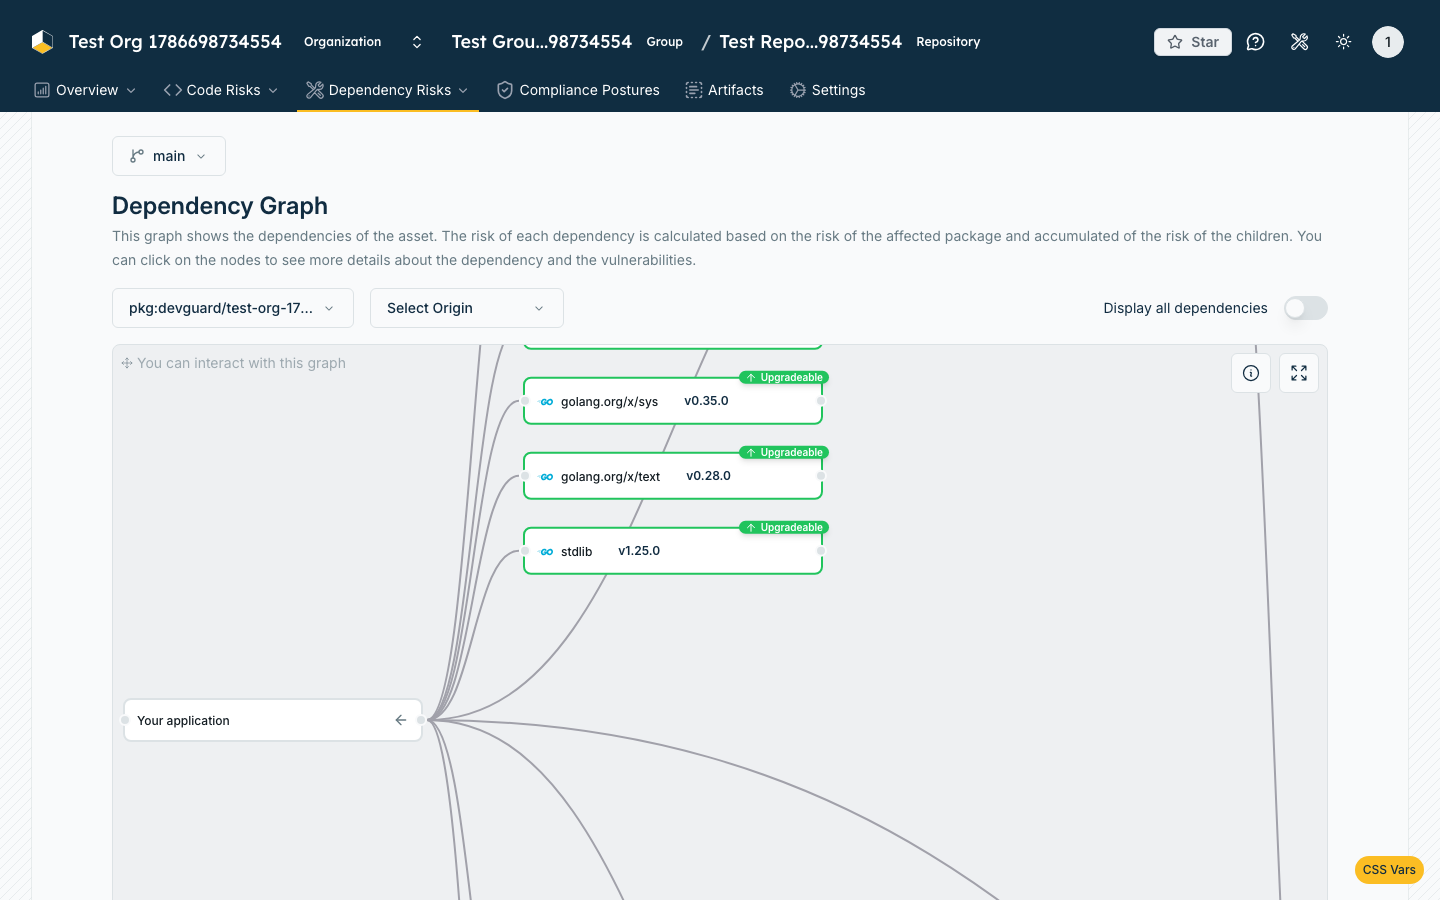Click Go icon on golang.org/x/text node
The width and height of the screenshot is (1440, 900).
coord(546,477)
